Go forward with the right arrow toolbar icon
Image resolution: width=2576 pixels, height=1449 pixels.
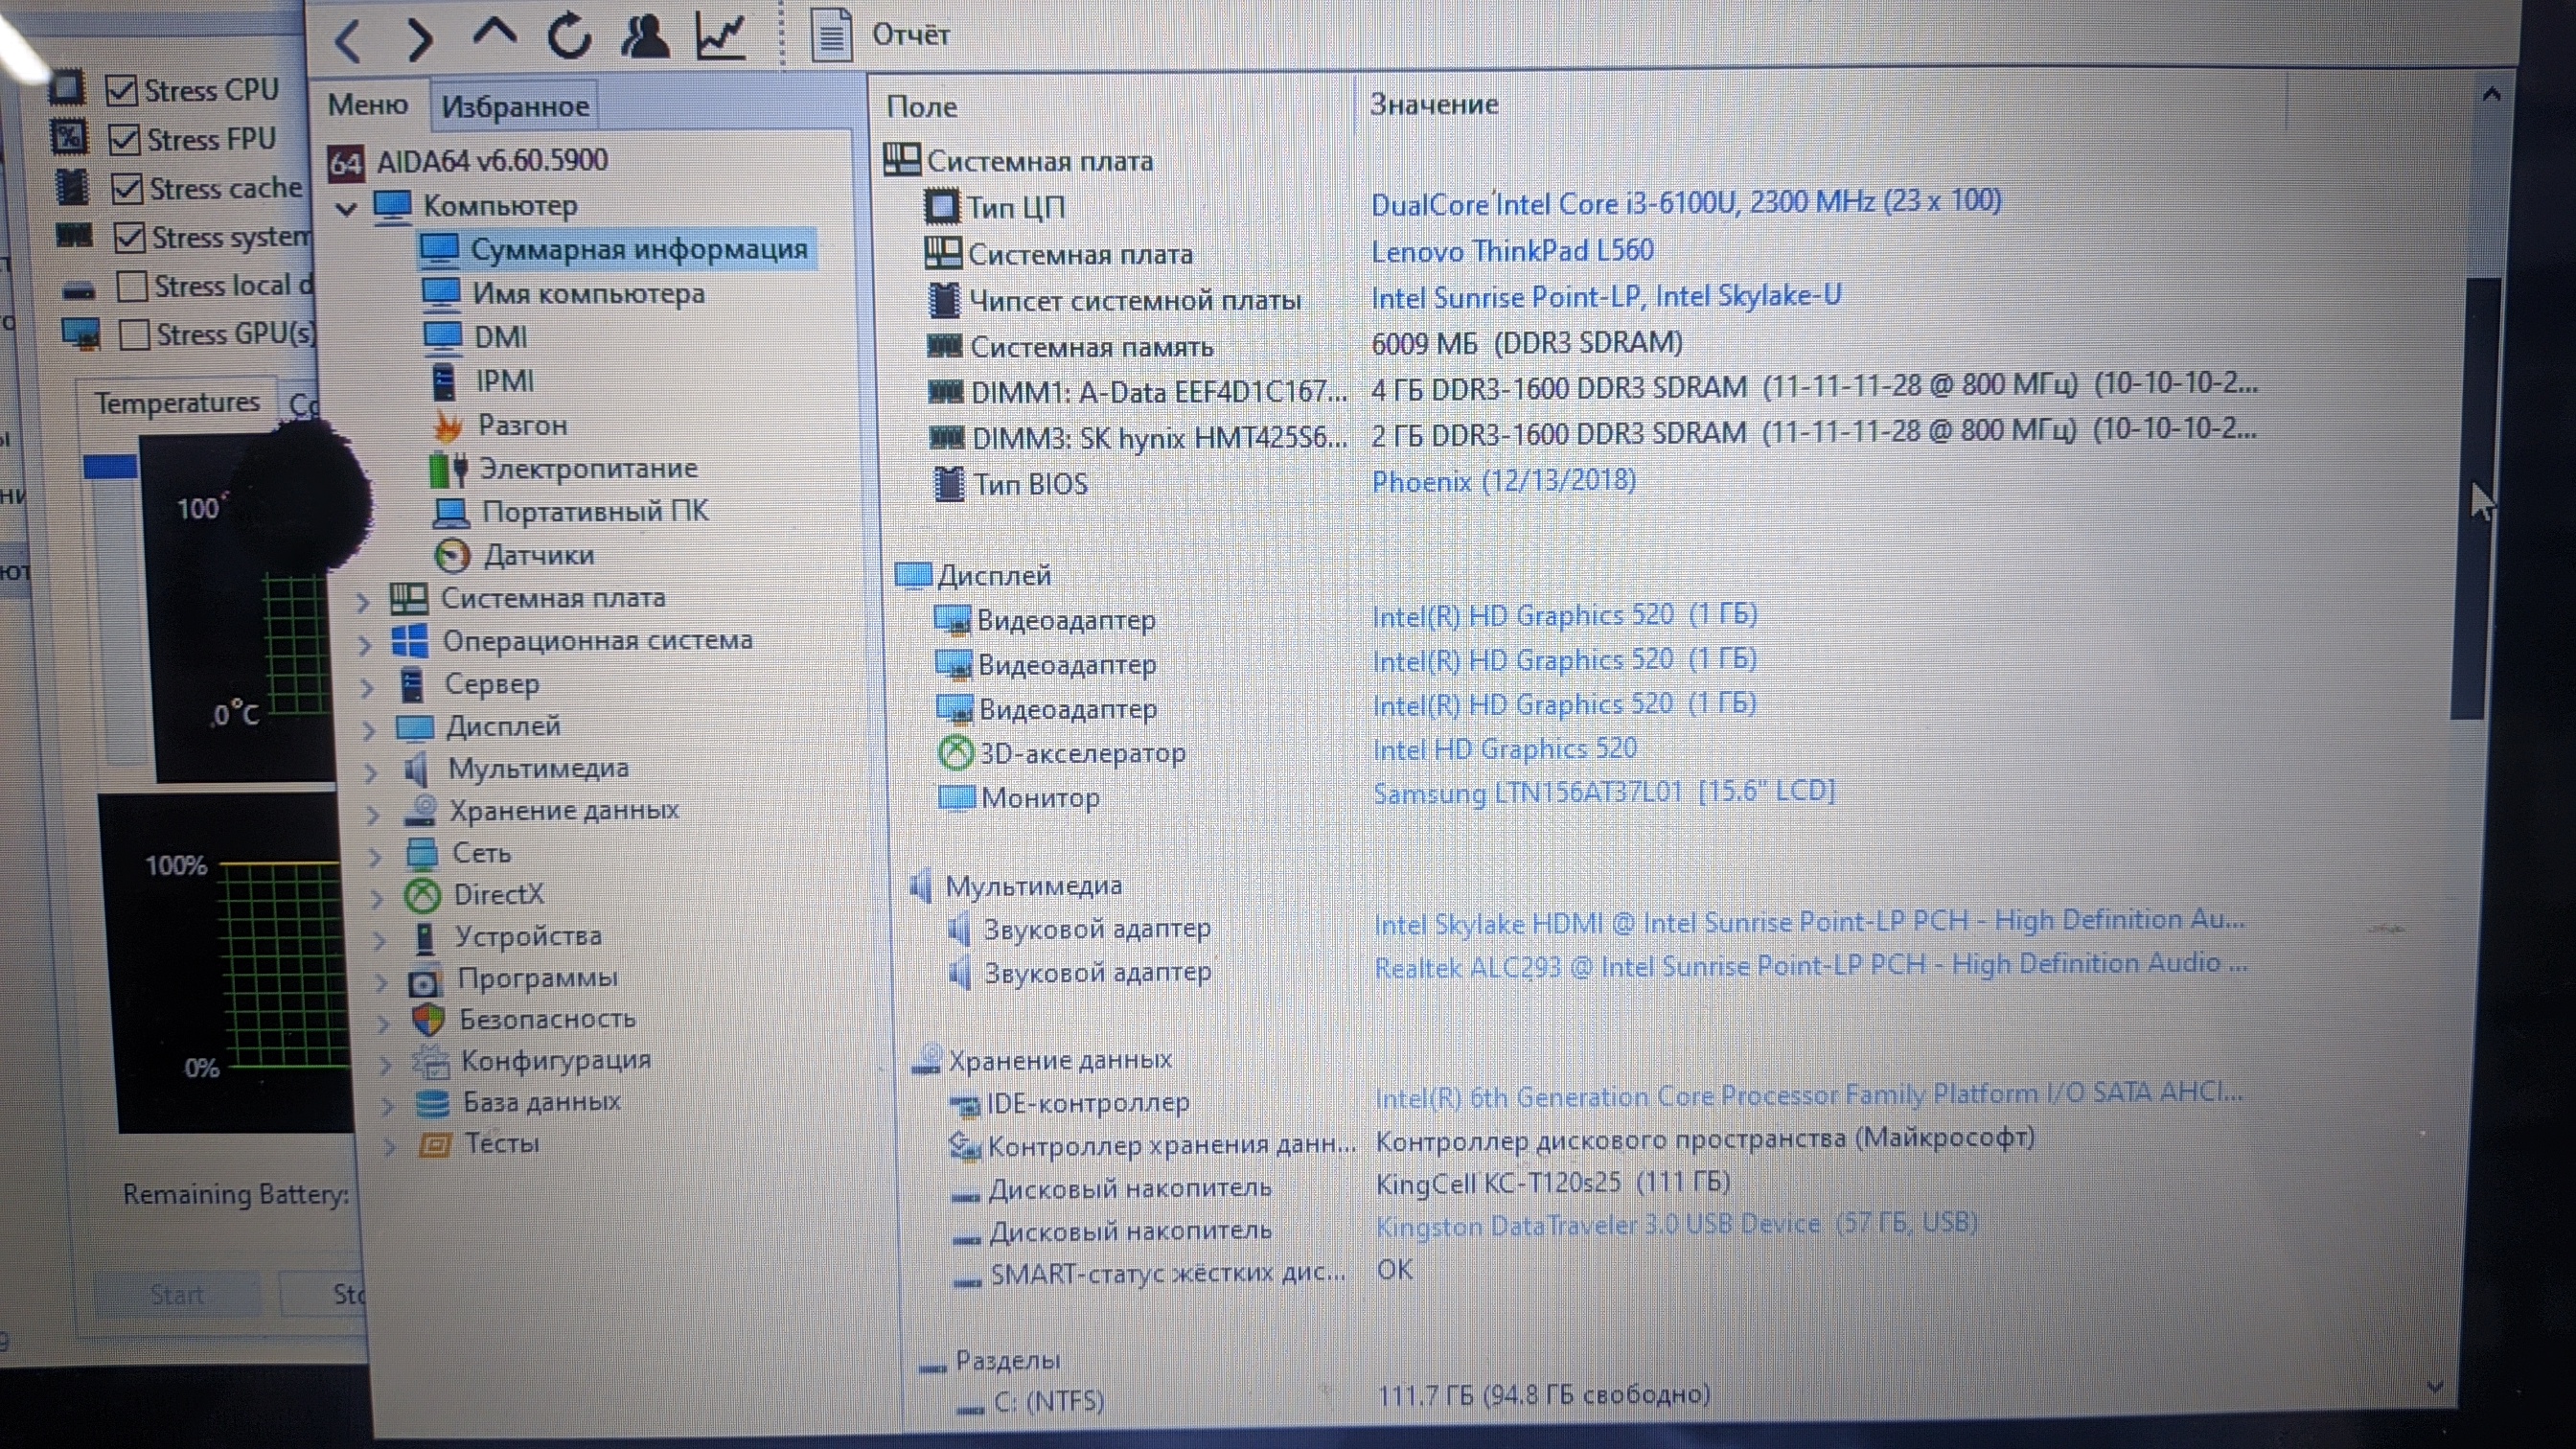click(x=421, y=40)
